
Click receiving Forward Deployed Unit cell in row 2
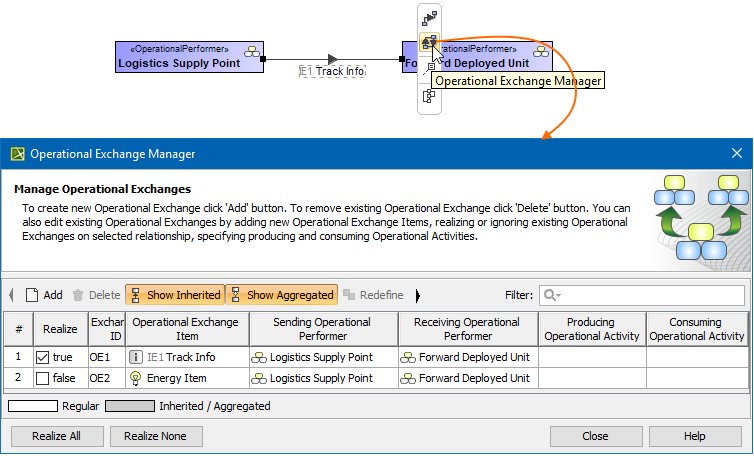point(468,379)
